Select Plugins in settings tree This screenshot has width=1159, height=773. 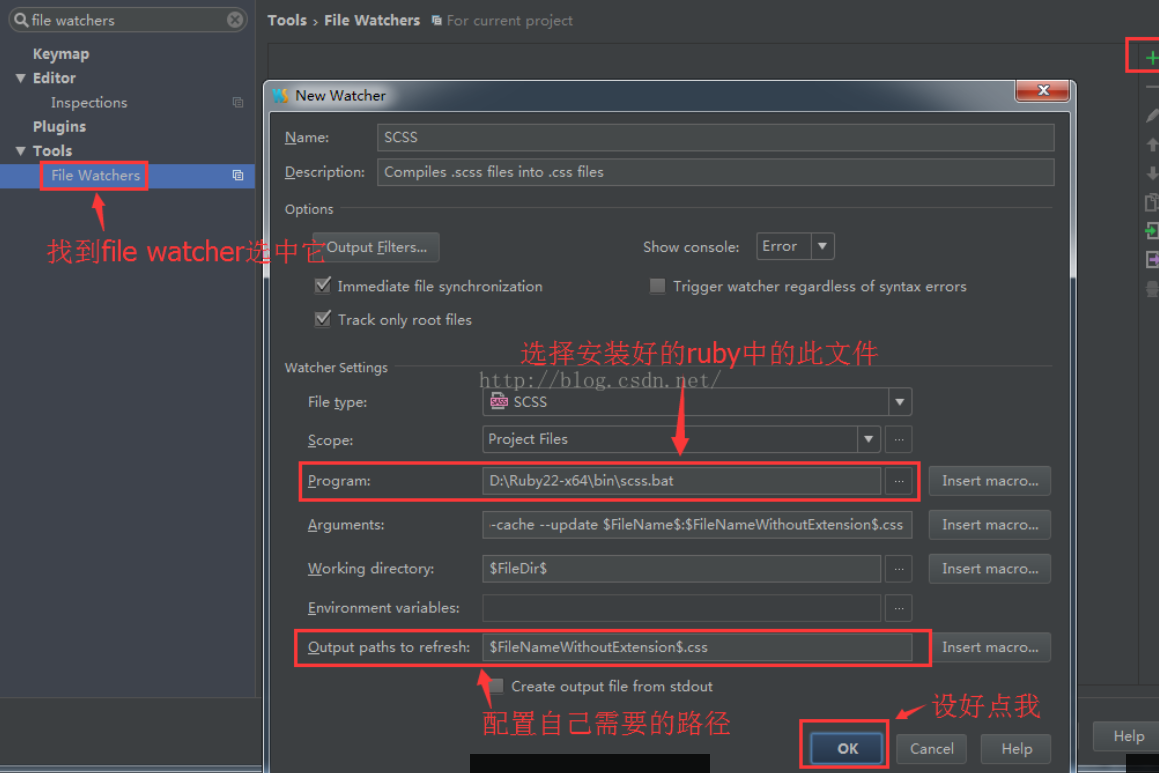click(59, 126)
